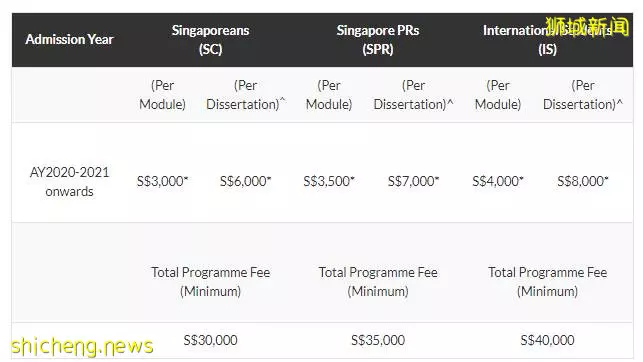Click the Singapore PRs (SPR) header

point(378,40)
